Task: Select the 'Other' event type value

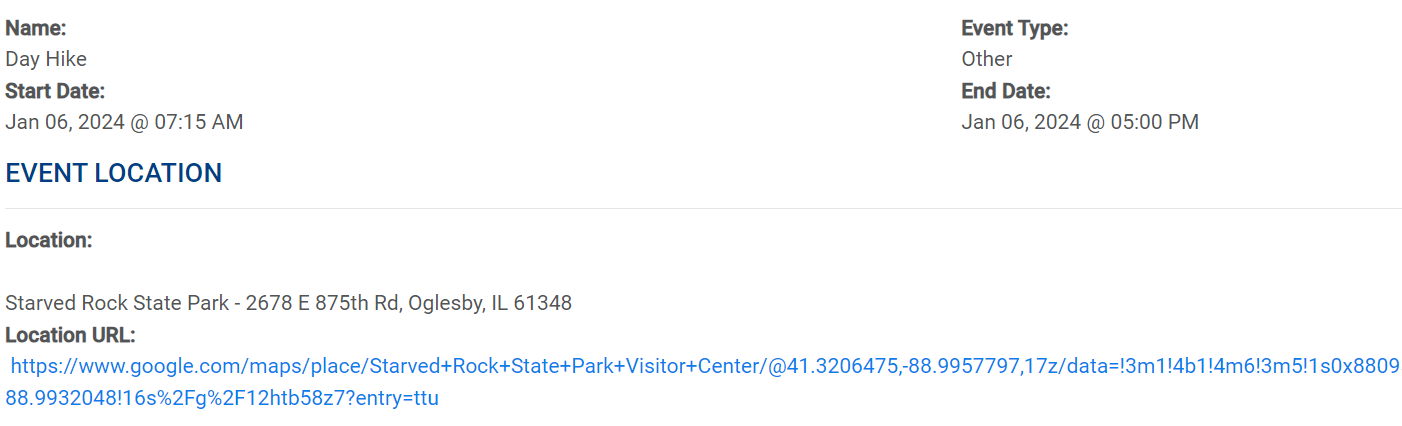Action: pos(987,59)
